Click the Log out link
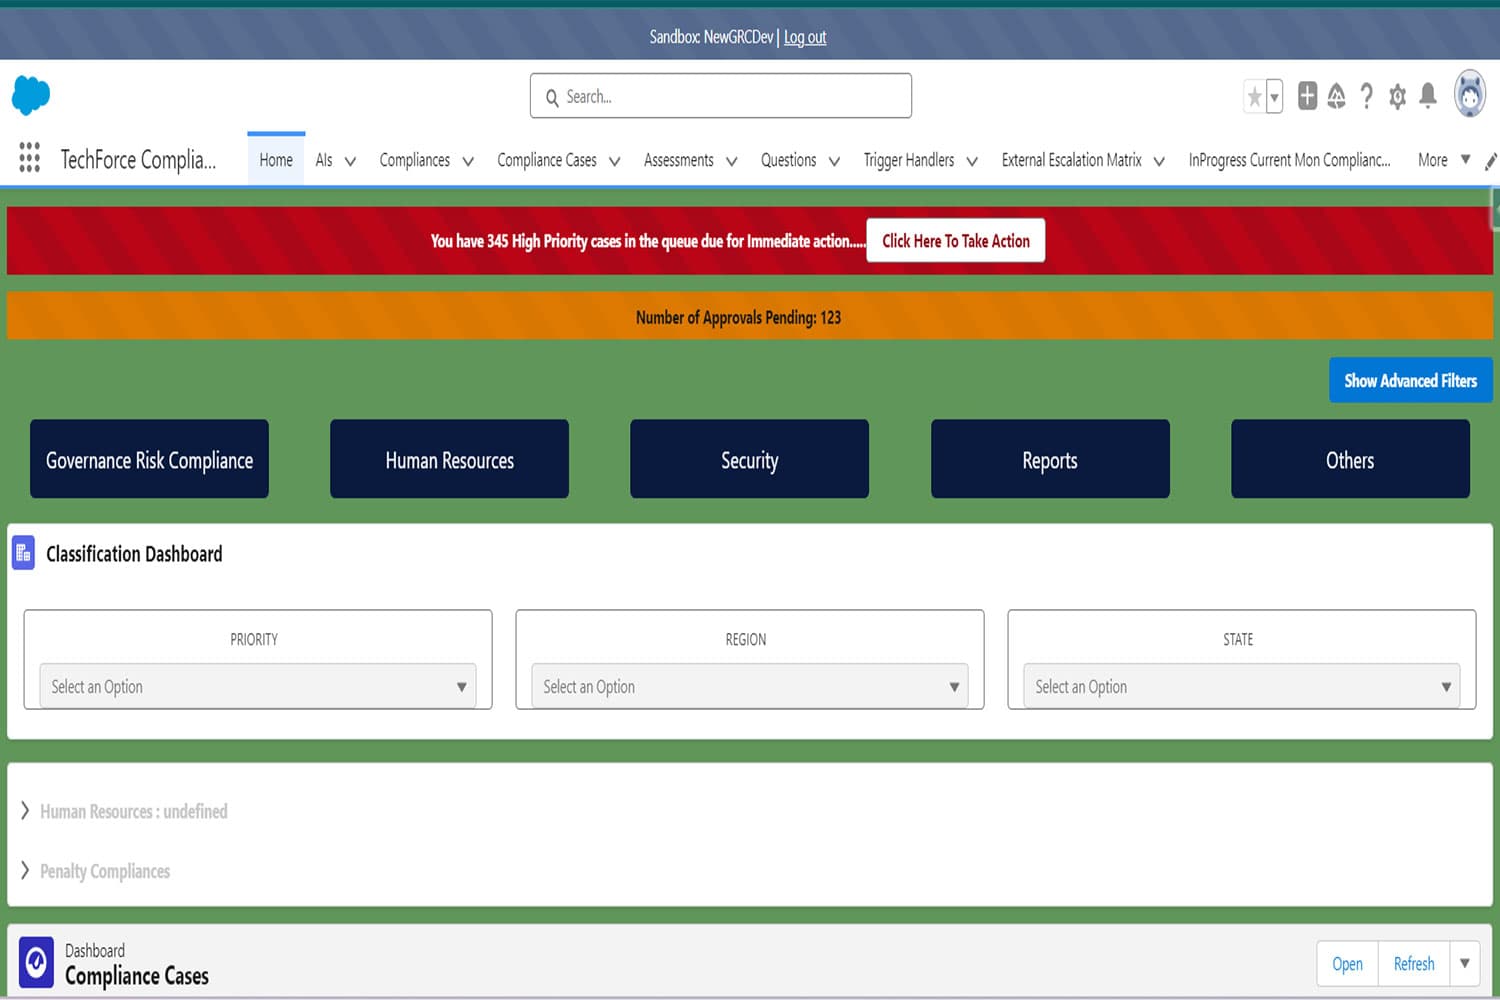Viewport: 1500px width, 1000px height. [805, 37]
